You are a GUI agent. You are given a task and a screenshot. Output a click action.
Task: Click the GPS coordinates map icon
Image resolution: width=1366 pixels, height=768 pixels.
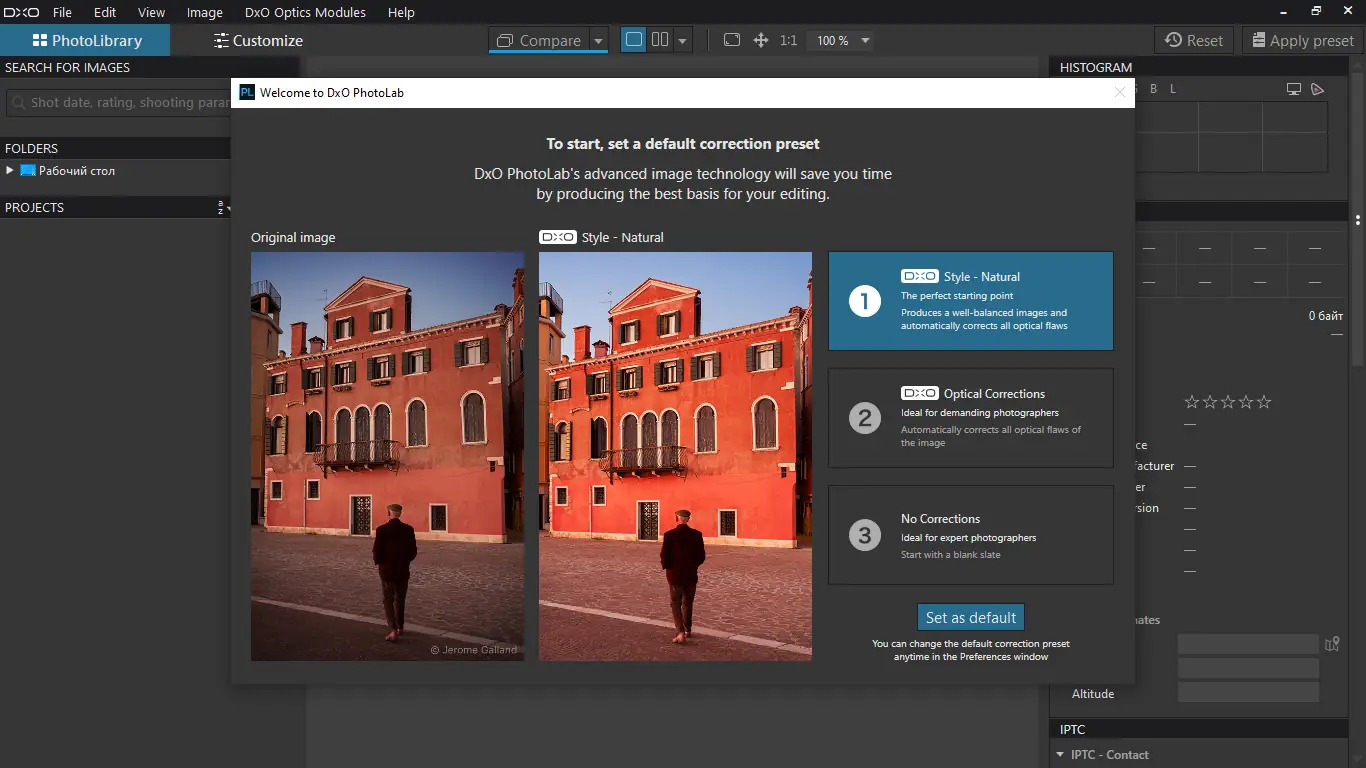(x=1331, y=644)
